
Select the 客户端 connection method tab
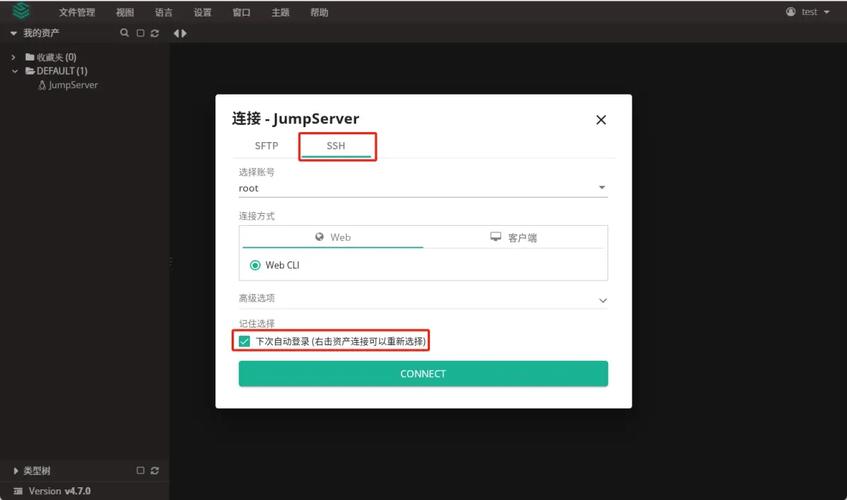[x=513, y=237]
